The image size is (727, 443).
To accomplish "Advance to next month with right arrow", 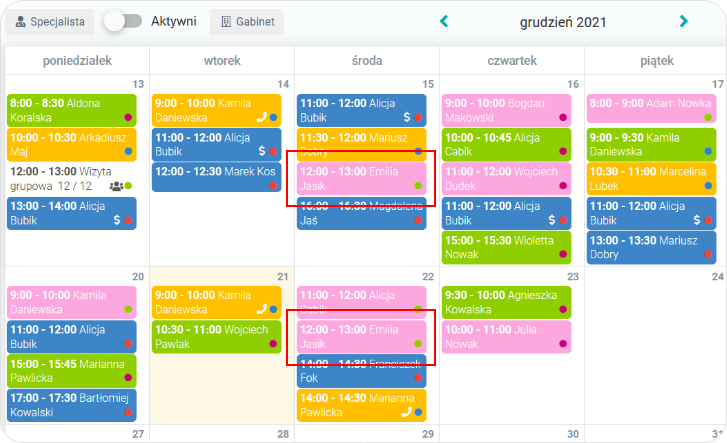I will 684,21.
